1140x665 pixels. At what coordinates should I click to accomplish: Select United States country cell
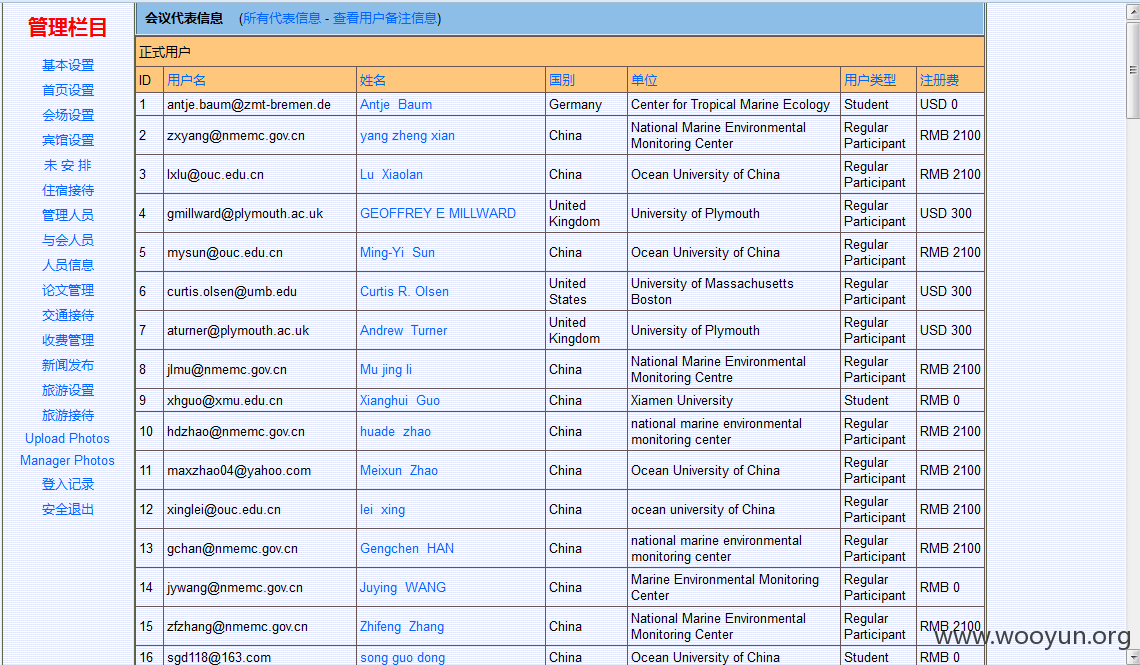pos(586,291)
